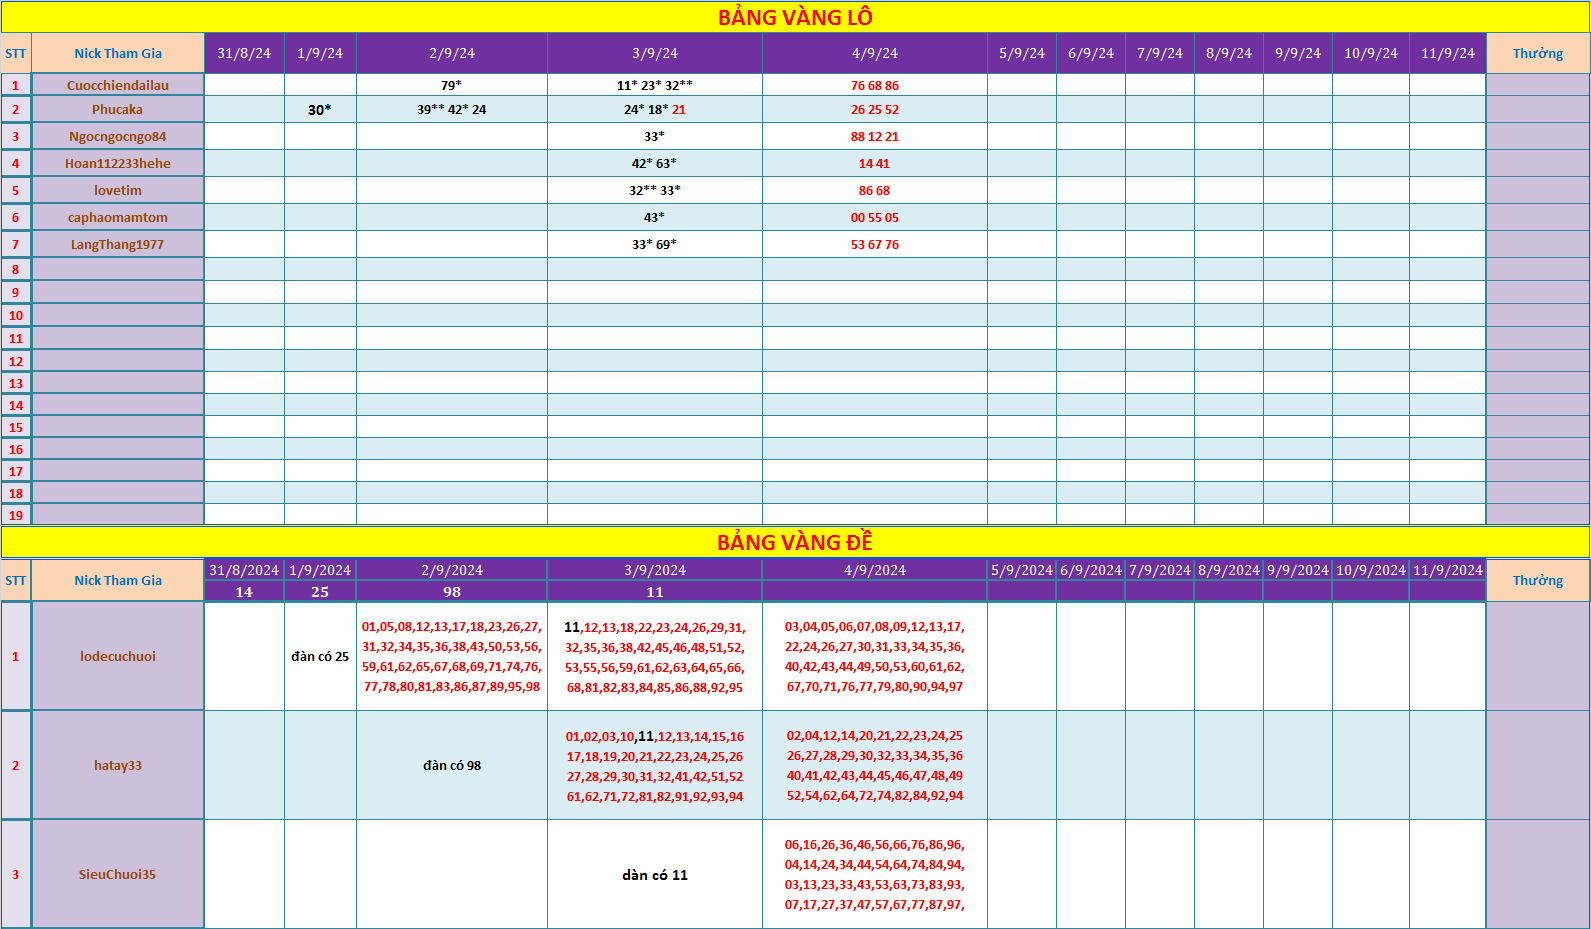Screen dimensions: 1591x929
Task: Select the result cell showing 14
Action: (x=244, y=592)
